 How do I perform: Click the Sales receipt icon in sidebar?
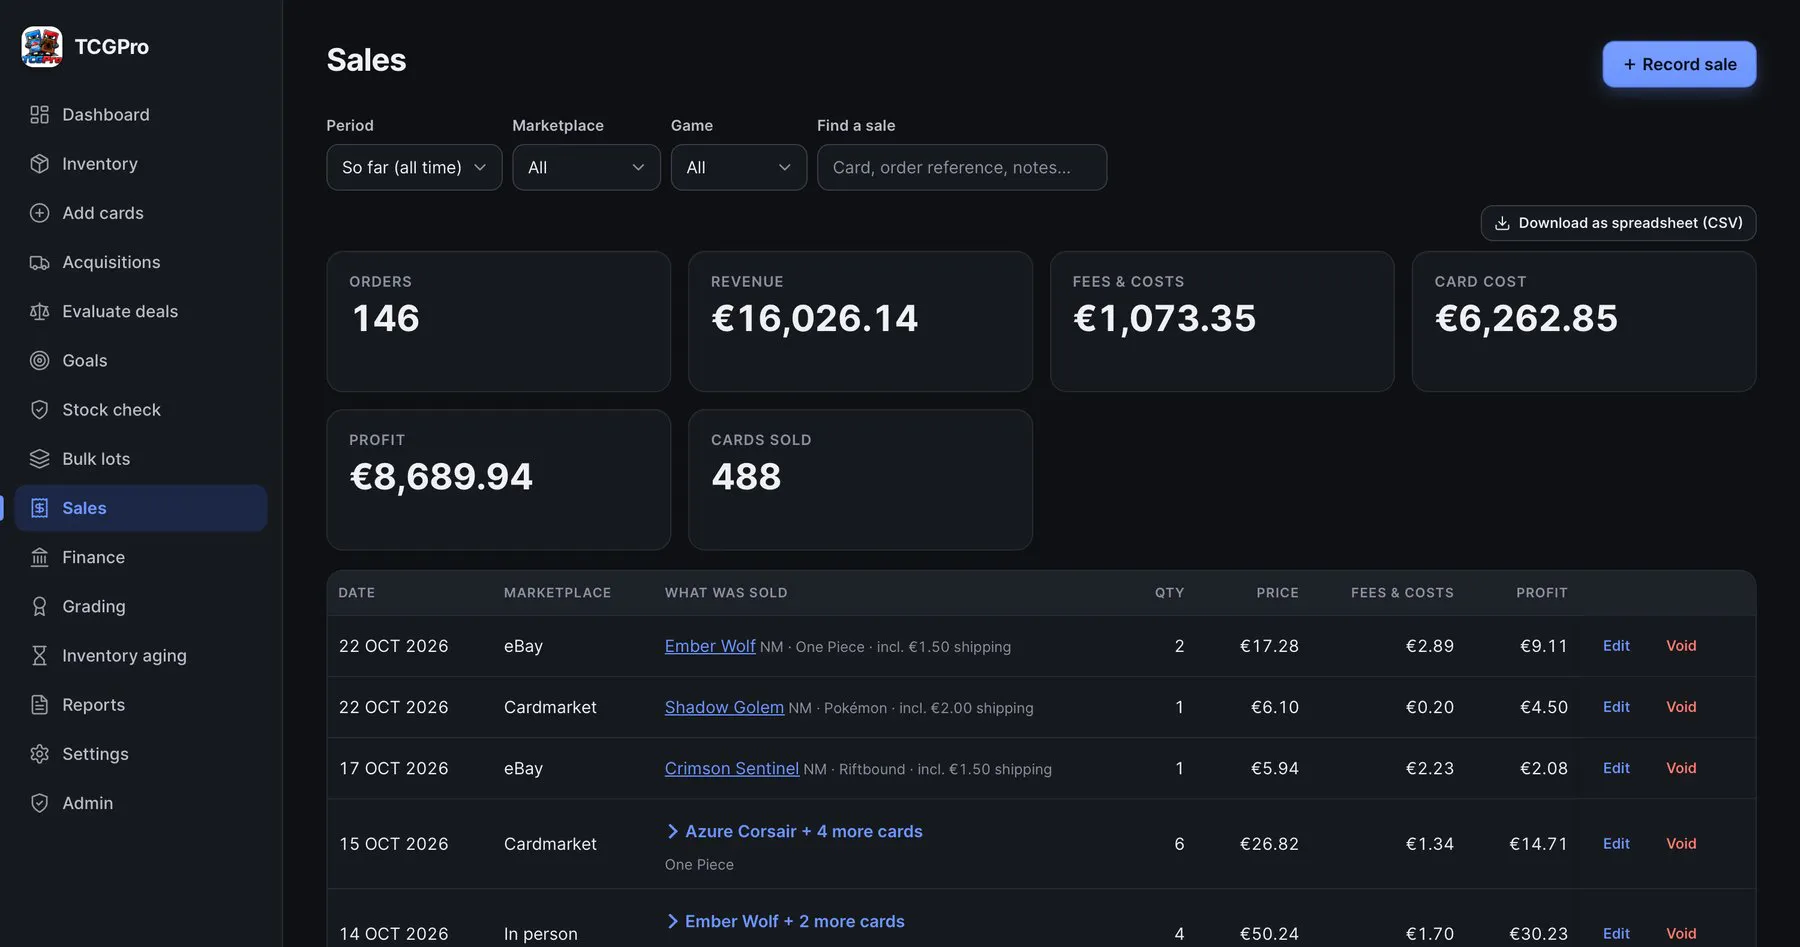(39, 508)
